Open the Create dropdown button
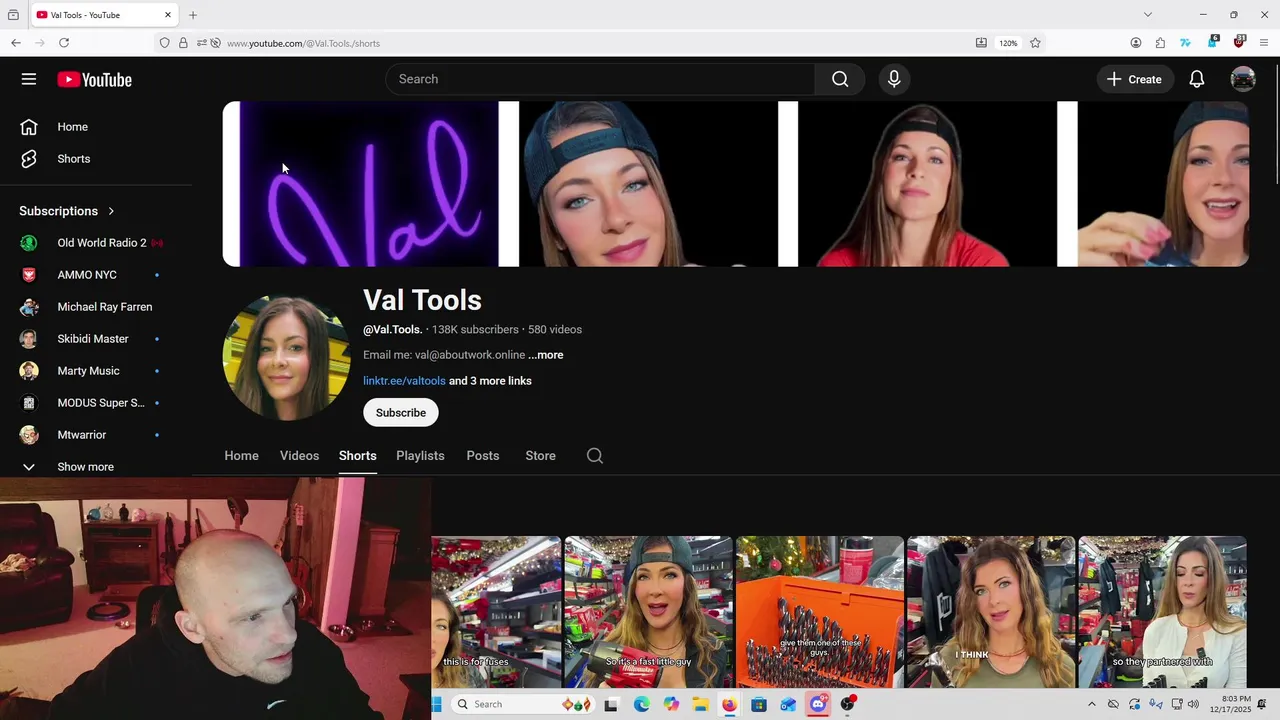Viewport: 1280px width, 720px height. click(1135, 79)
